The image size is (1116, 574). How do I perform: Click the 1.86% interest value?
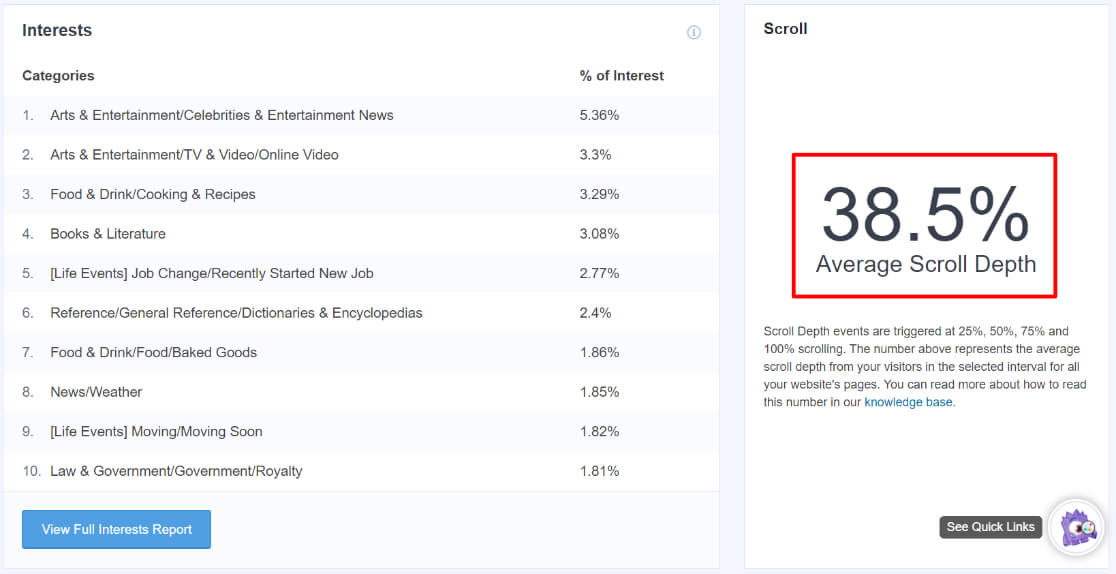(599, 353)
